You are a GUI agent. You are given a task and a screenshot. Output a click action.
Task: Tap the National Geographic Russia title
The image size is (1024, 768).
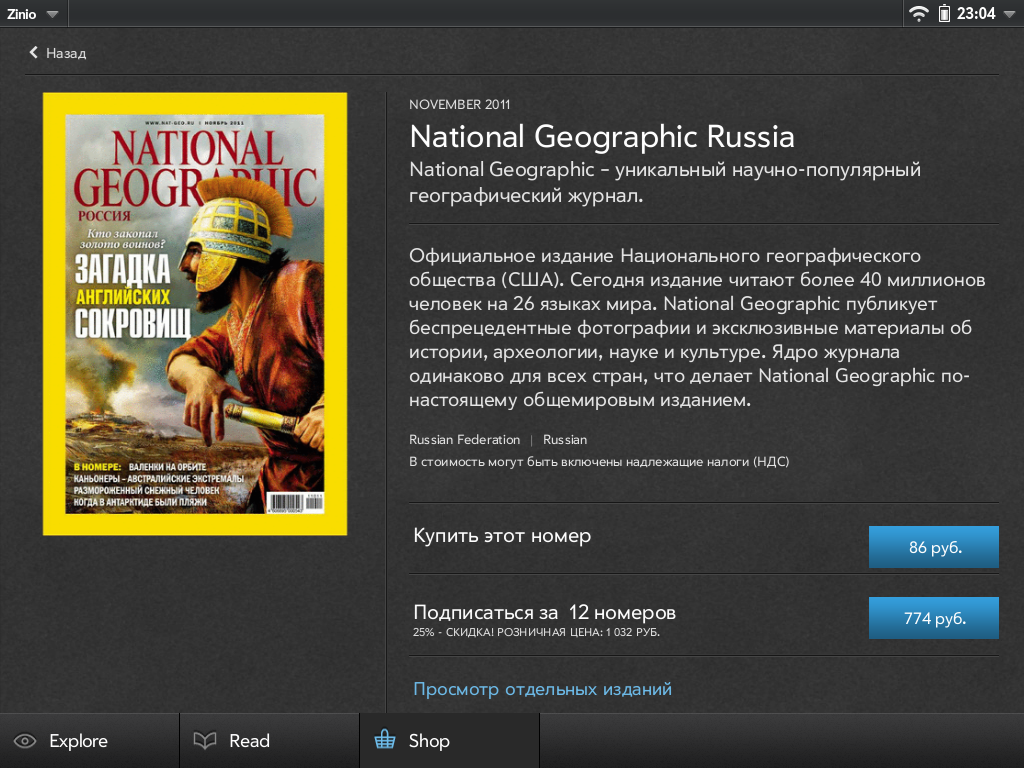point(602,136)
